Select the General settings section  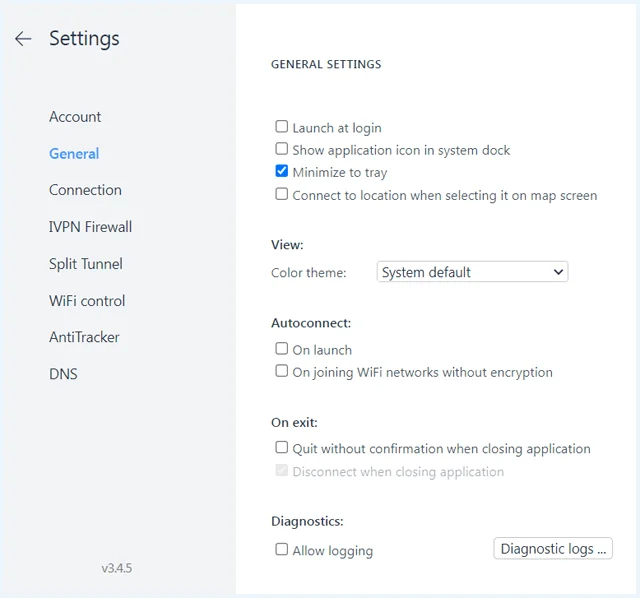(74, 153)
